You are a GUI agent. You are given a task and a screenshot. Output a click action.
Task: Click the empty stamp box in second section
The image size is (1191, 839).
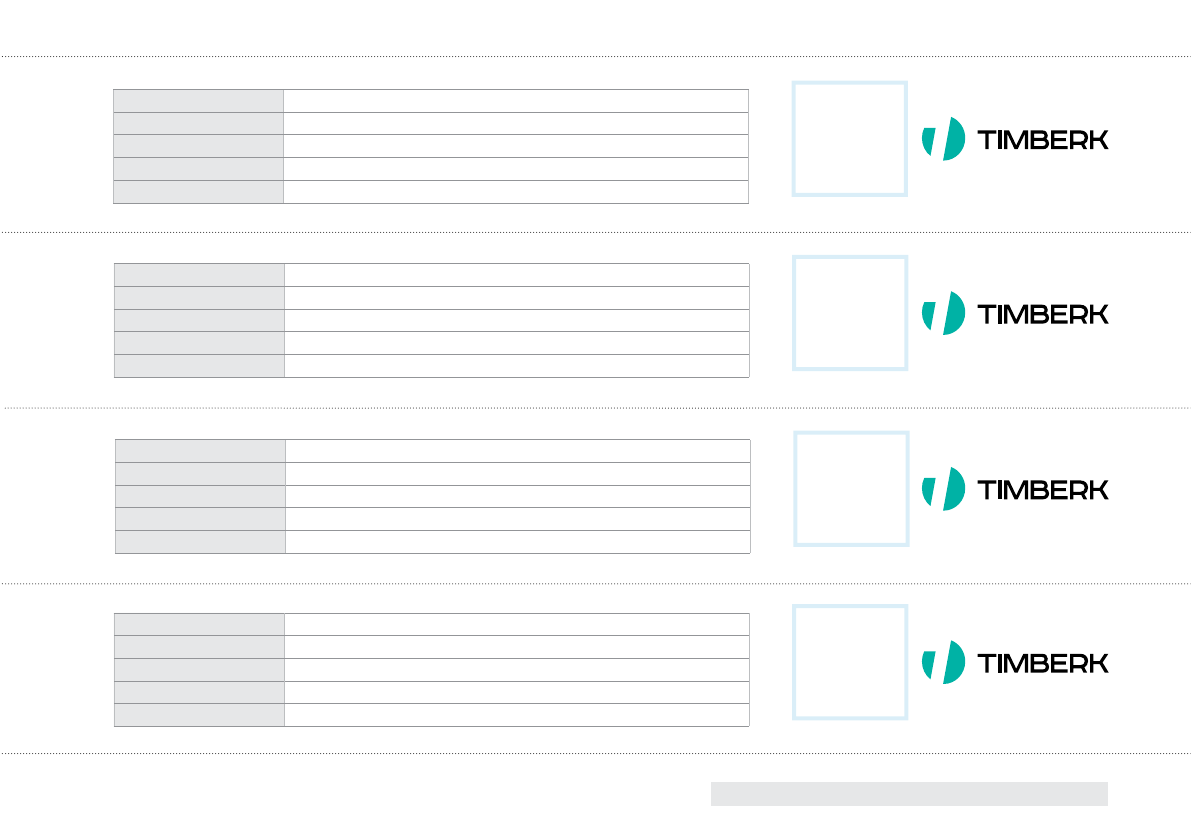(850, 313)
